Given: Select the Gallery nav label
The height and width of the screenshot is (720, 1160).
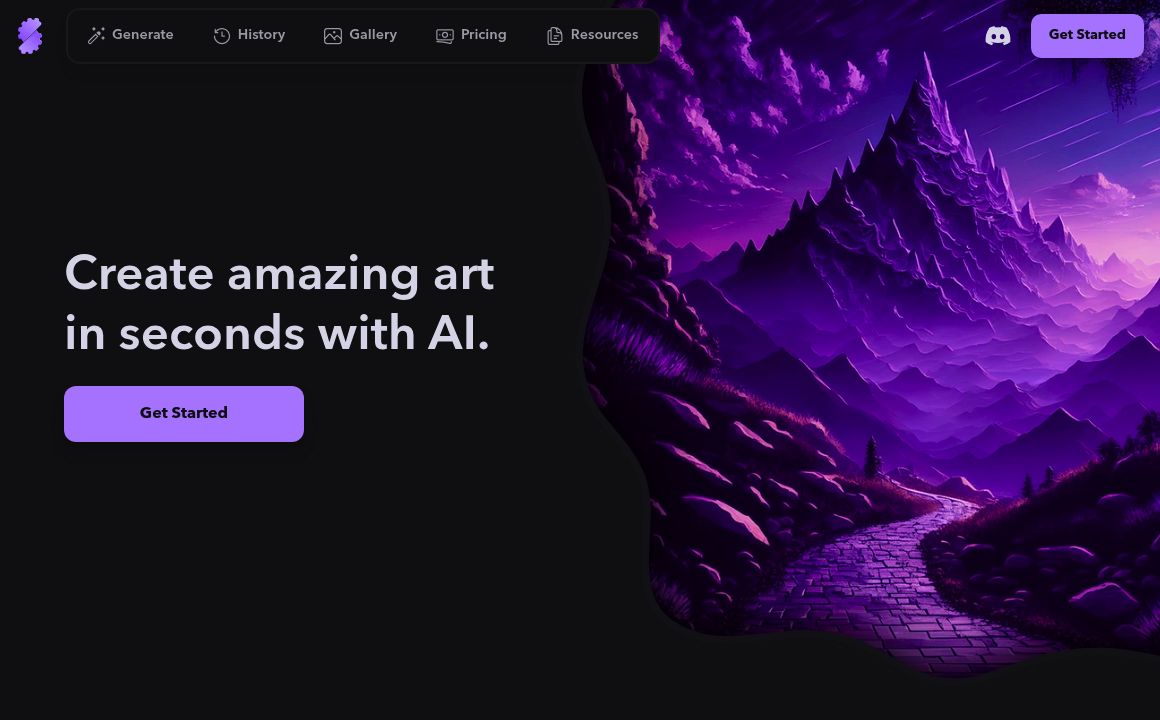Looking at the screenshot, I should click(373, 35).
